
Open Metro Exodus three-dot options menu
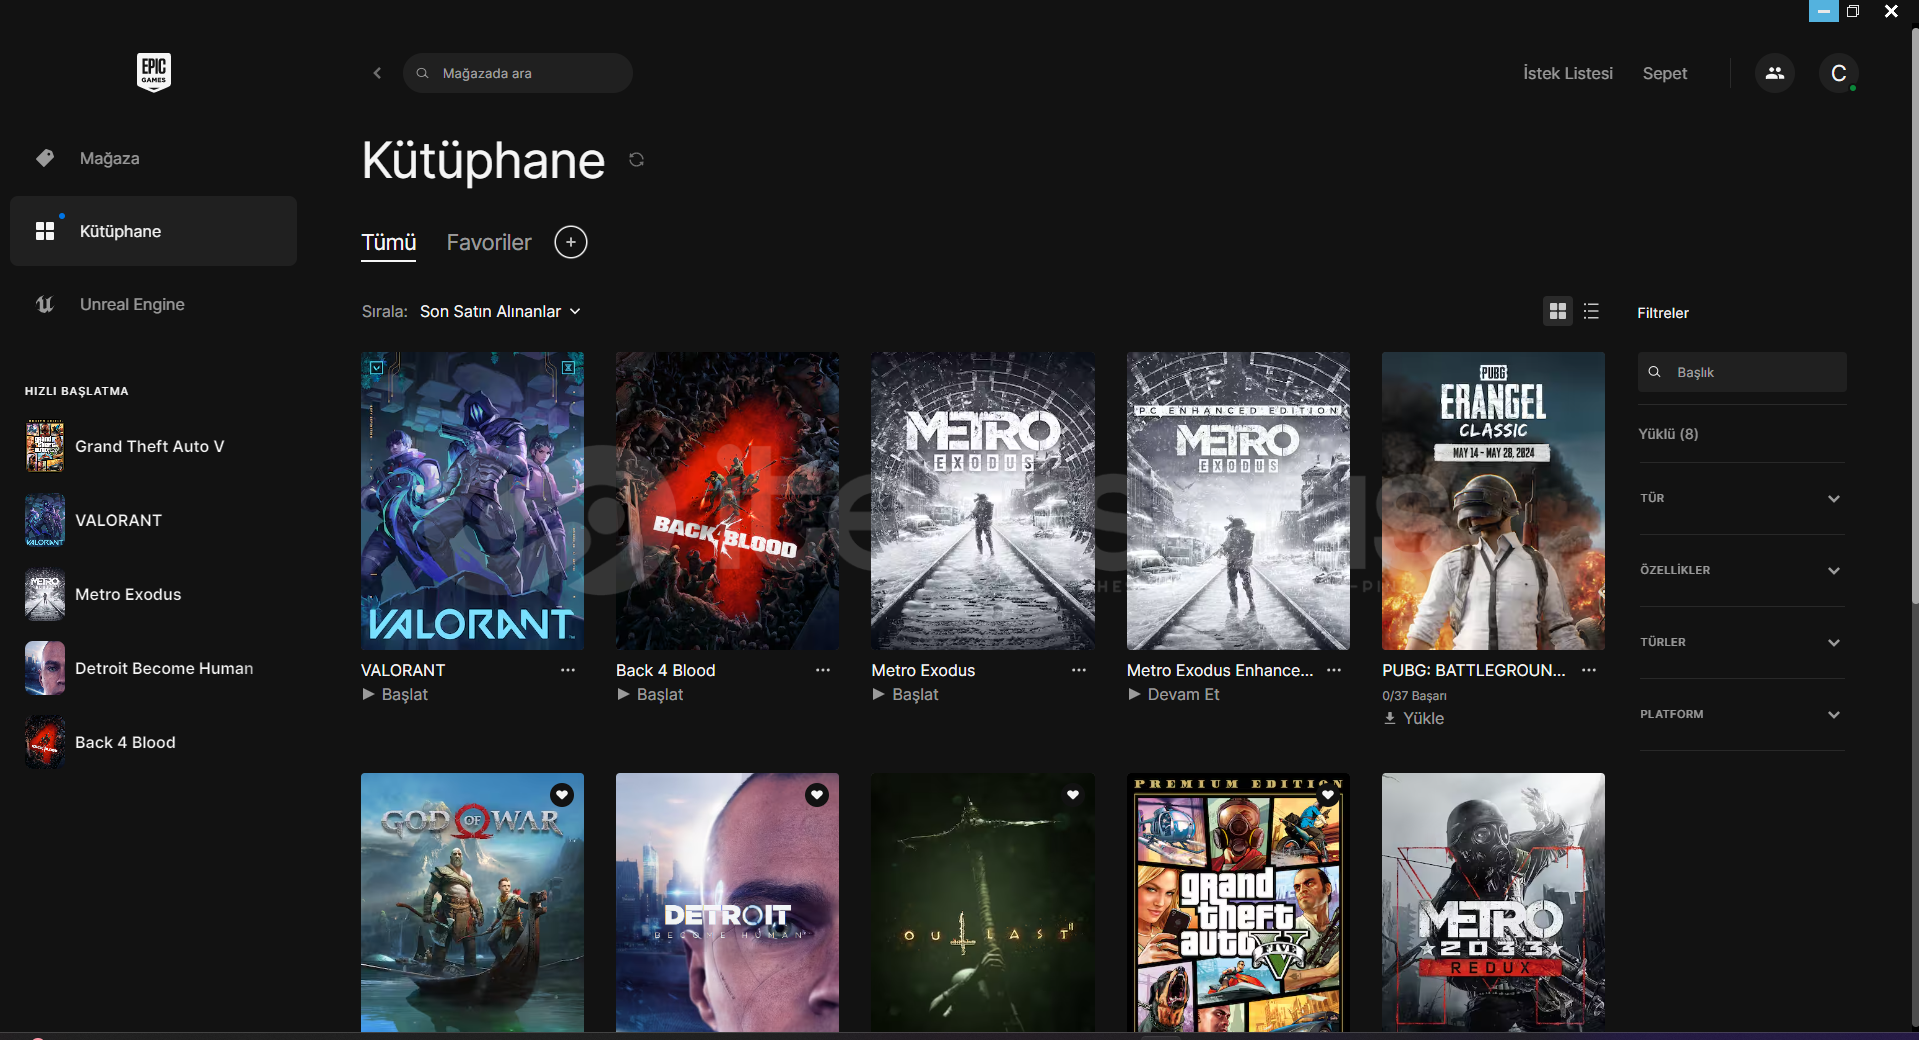(1079, 670)
